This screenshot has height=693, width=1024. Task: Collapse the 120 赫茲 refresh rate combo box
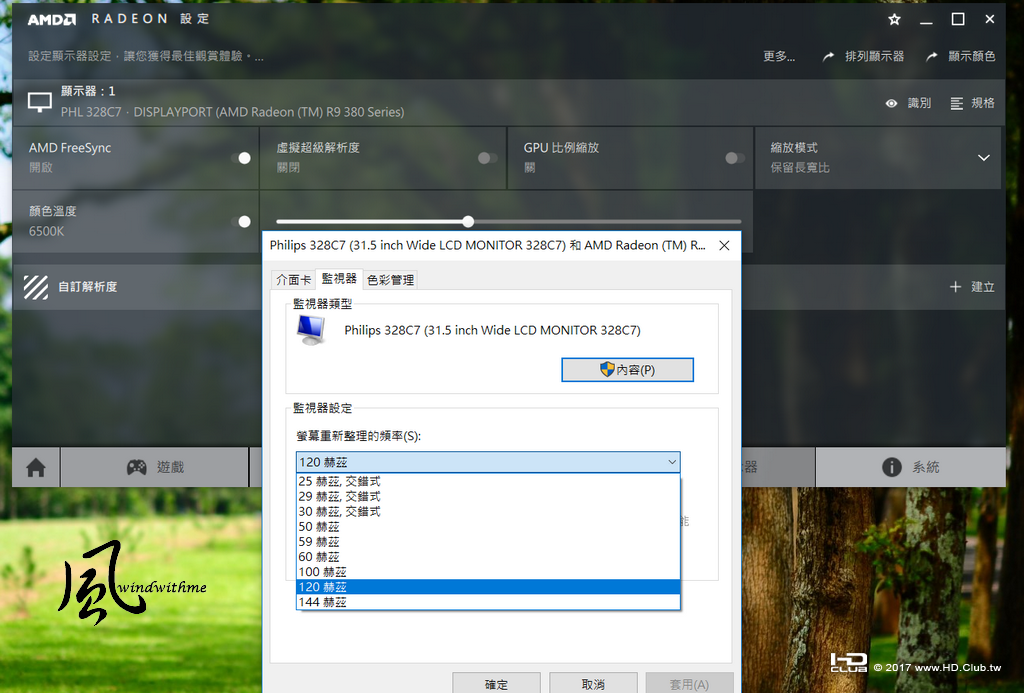(x=488, y=462)
